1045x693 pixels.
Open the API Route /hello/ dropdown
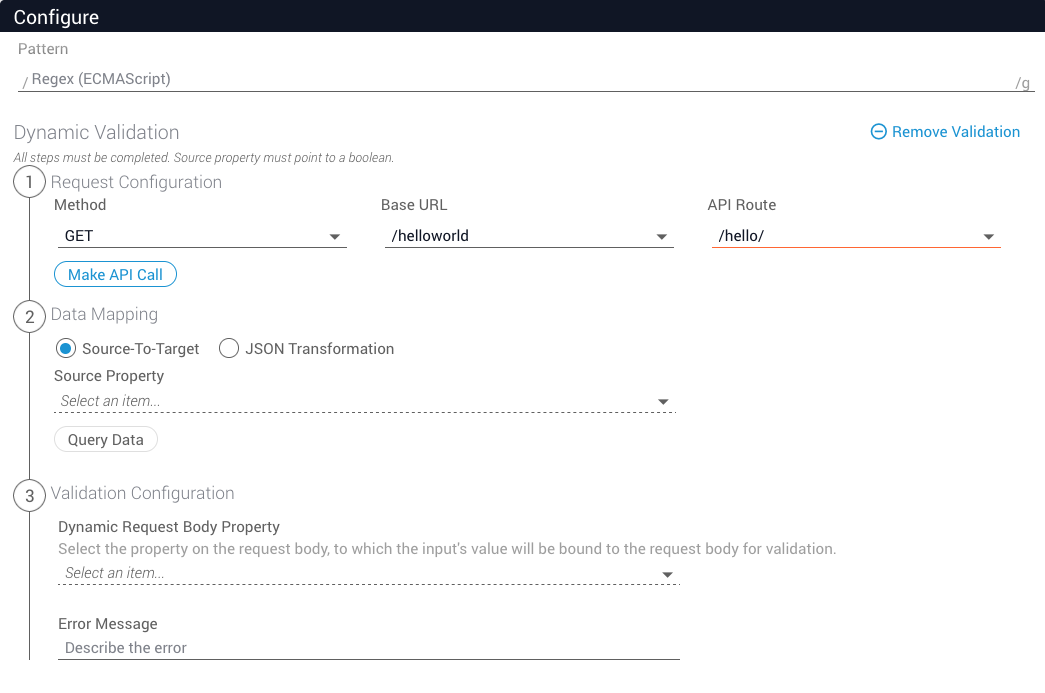coord(855,237)
